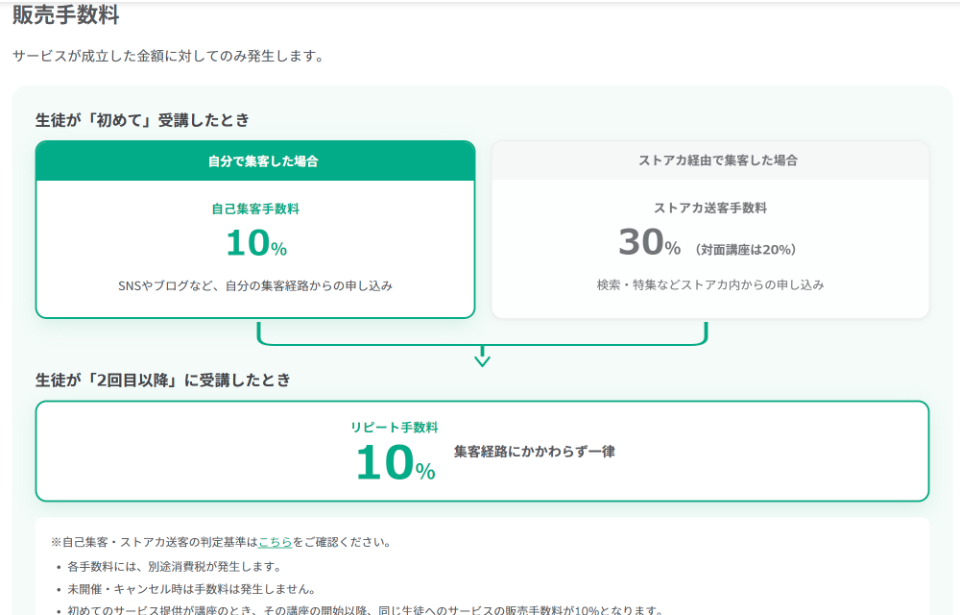Screen dimensions: 960x615
Task: Click the 自己集客手数料 label
Action: tap(255, 209)
